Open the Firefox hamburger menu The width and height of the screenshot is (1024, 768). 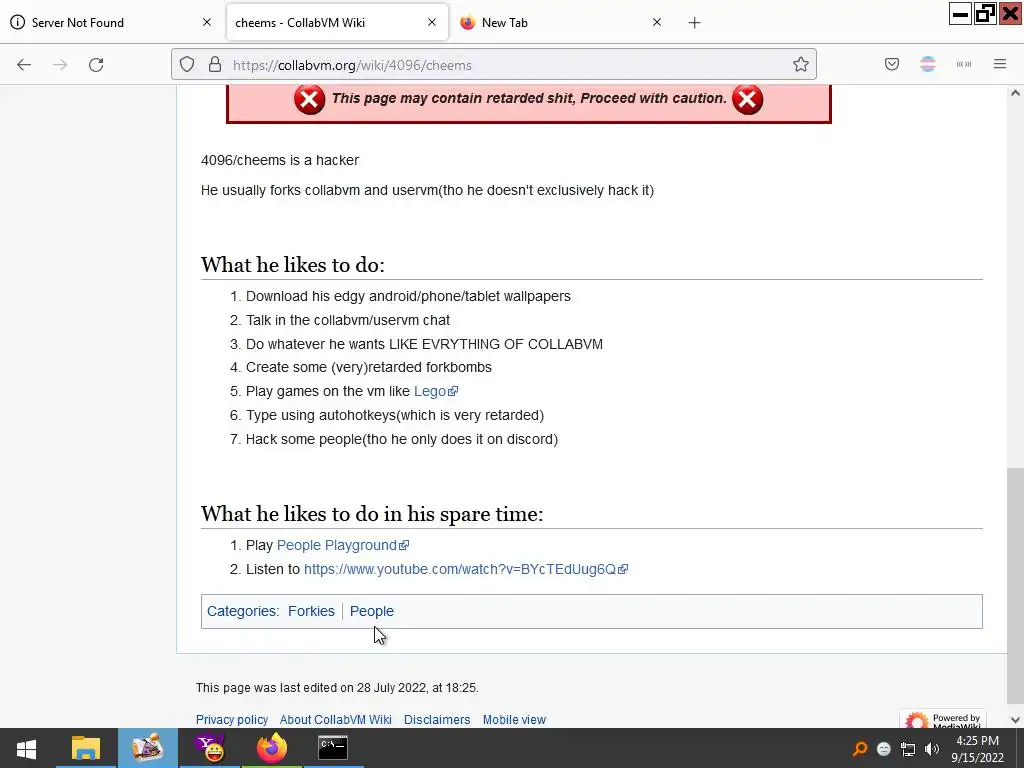1000,64
